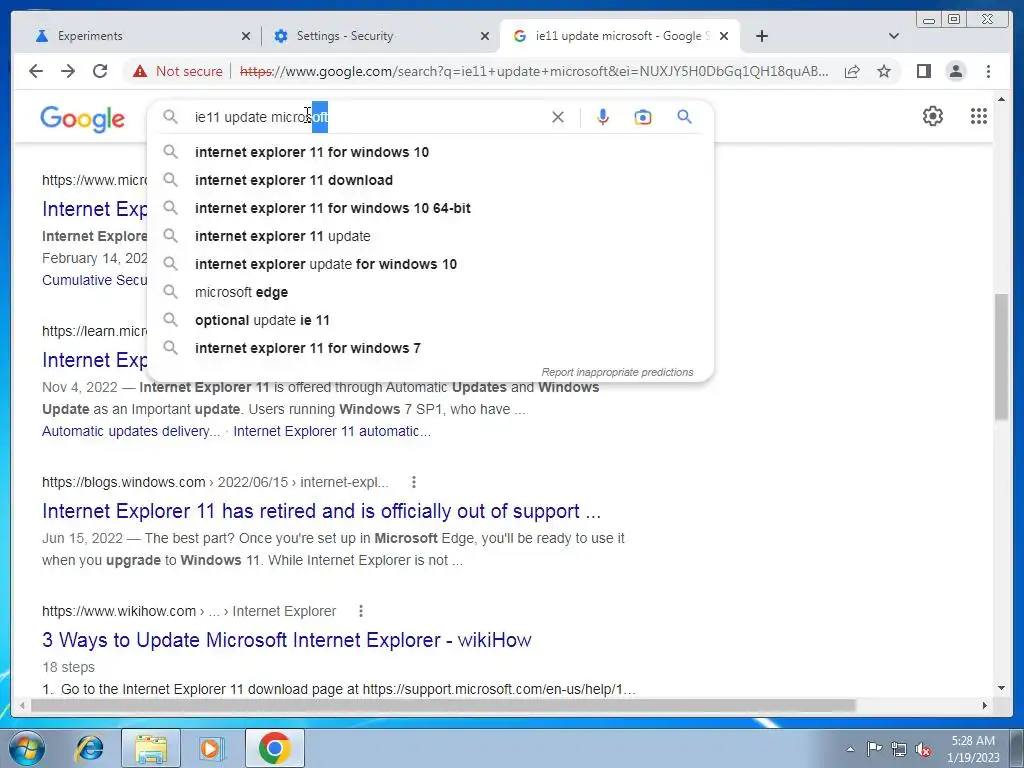The image size is (1024, 768).
Task: Close the Experiments tab
Action: (246, 36)
